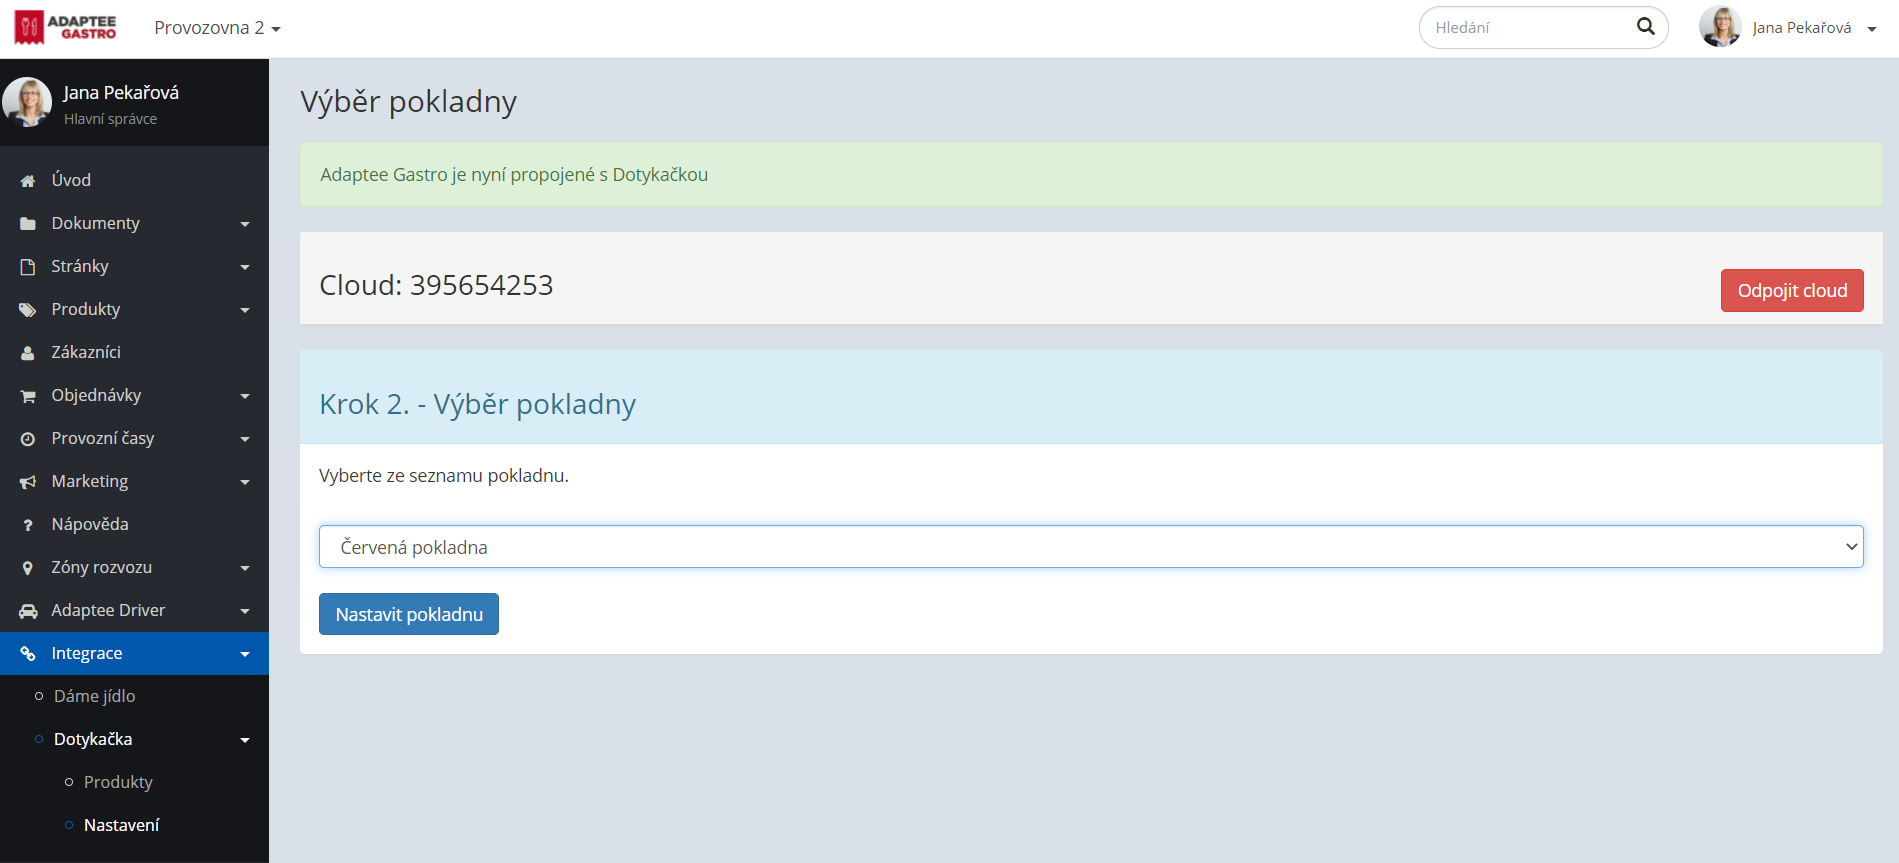Viewport: 1899px width, 863px height.
Task: Click the clock icon beside Provozní časy
Action: pyautogui.click(x=28, y=439)
